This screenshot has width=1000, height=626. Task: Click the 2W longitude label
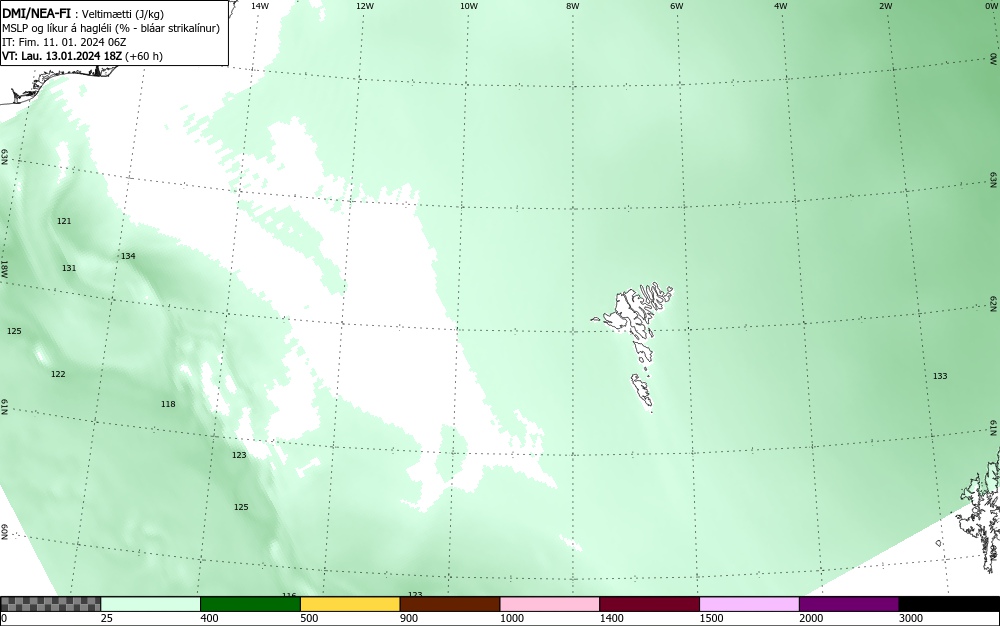coord(885,6)
